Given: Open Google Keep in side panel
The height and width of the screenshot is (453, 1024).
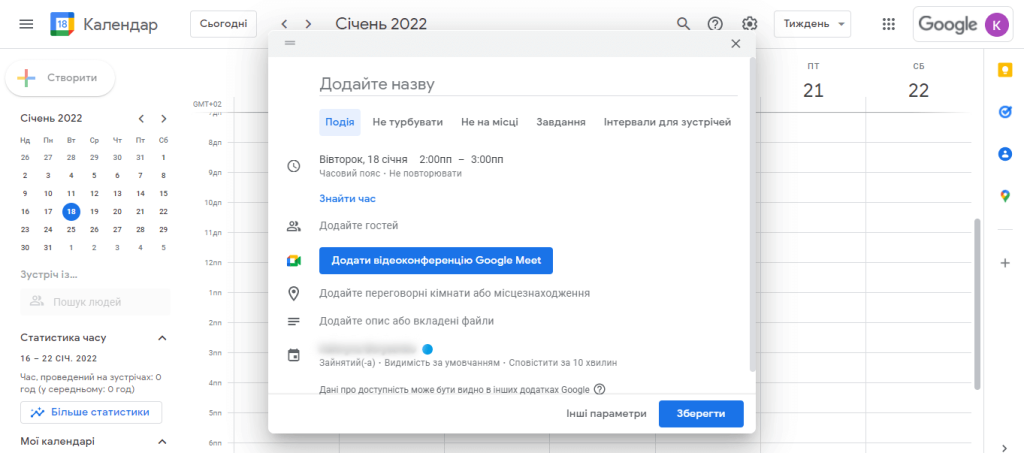Looking at the screenshot, I should coord(1005,70).
